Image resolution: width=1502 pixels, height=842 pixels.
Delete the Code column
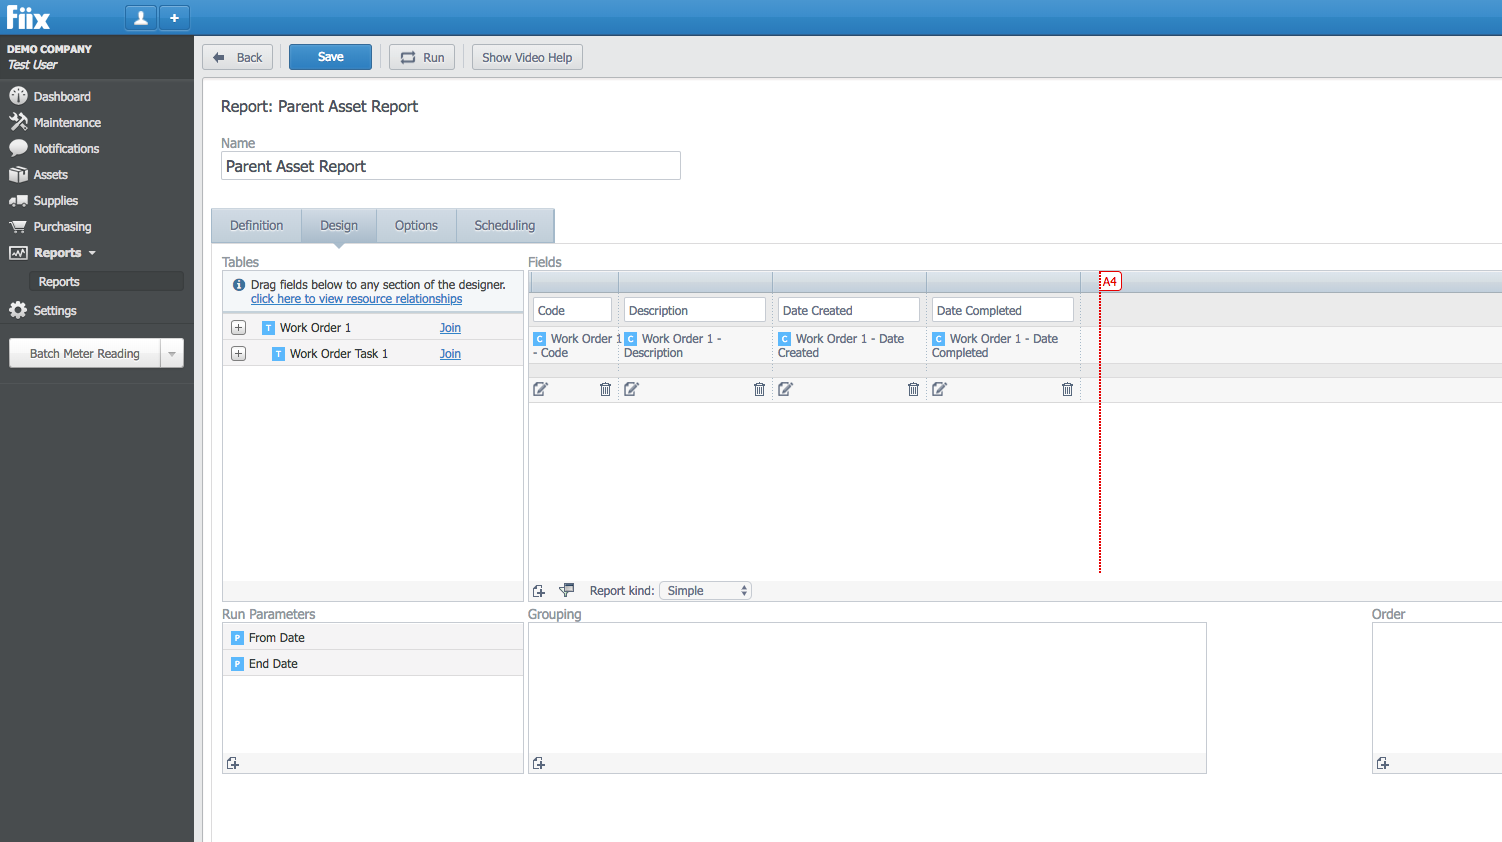[x=605, y=389]
